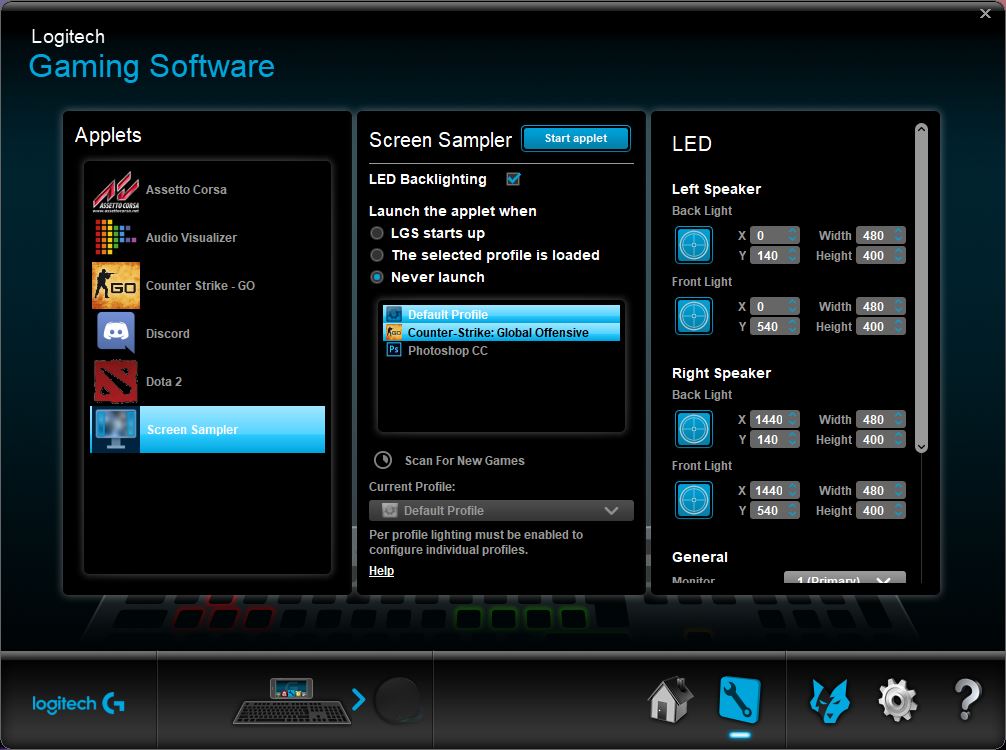This screenshot has width=1006, height=750.
Task: Click the Right Speaker Back Light X stepper
Action: (x=793, y=420)
